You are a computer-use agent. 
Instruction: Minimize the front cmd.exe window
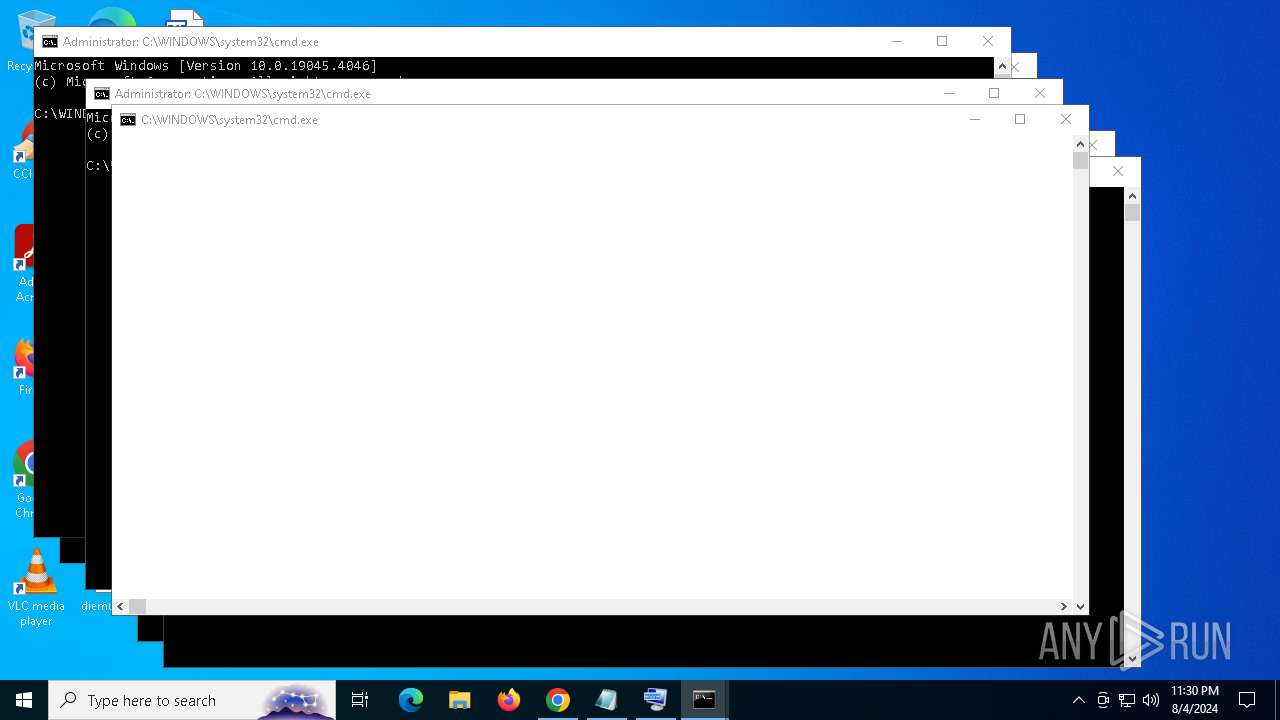975,119
